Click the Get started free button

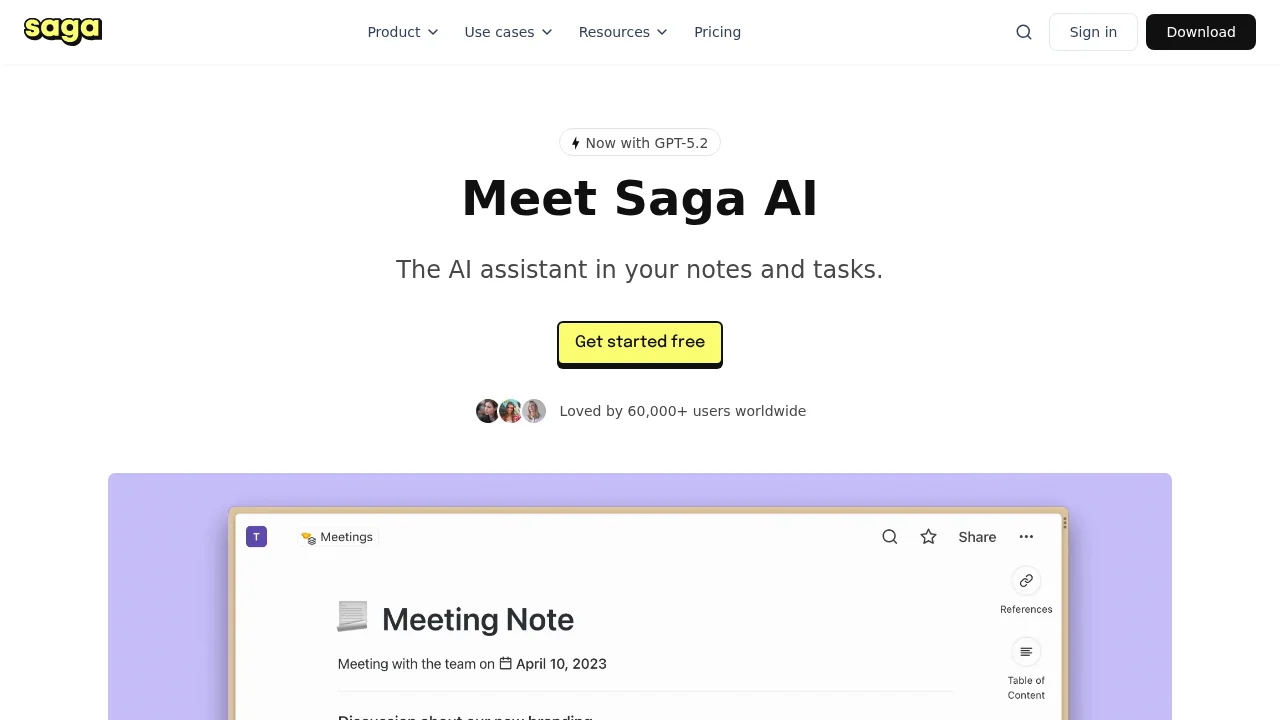(639, 342)
